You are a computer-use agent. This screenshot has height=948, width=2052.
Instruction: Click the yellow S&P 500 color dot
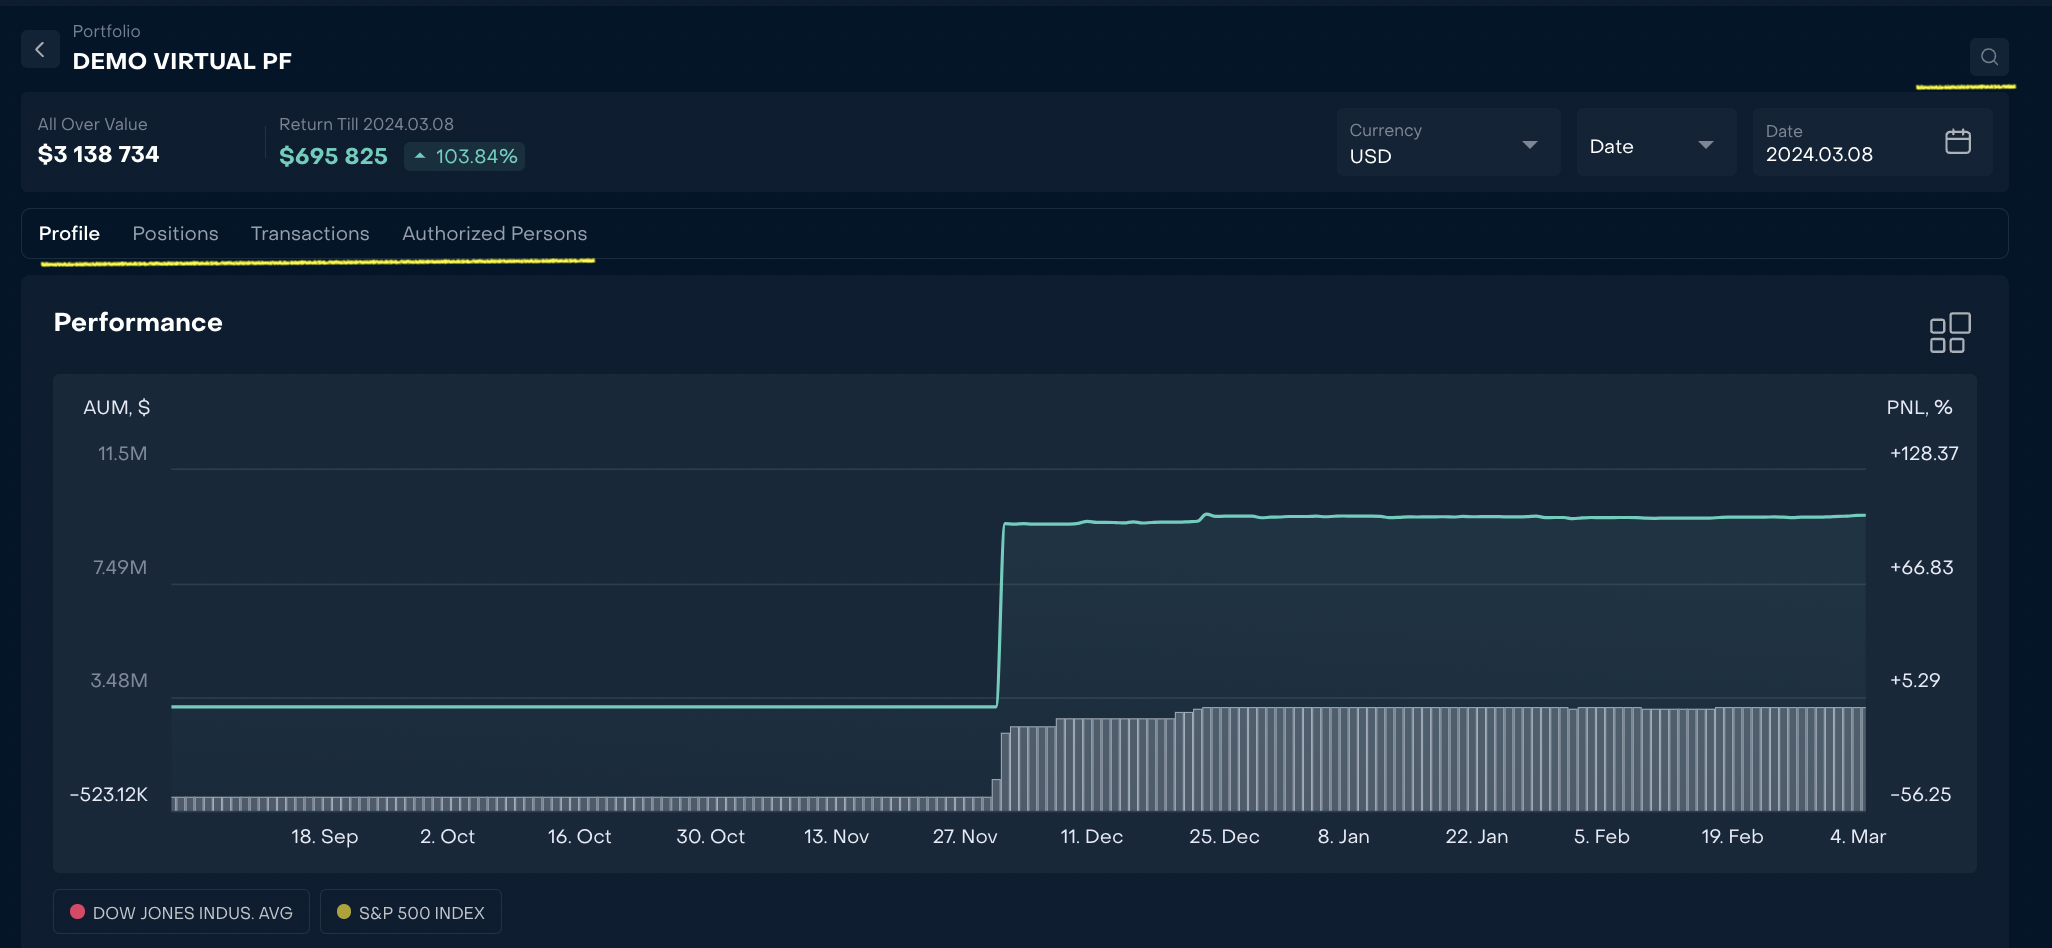pos(344,912)
